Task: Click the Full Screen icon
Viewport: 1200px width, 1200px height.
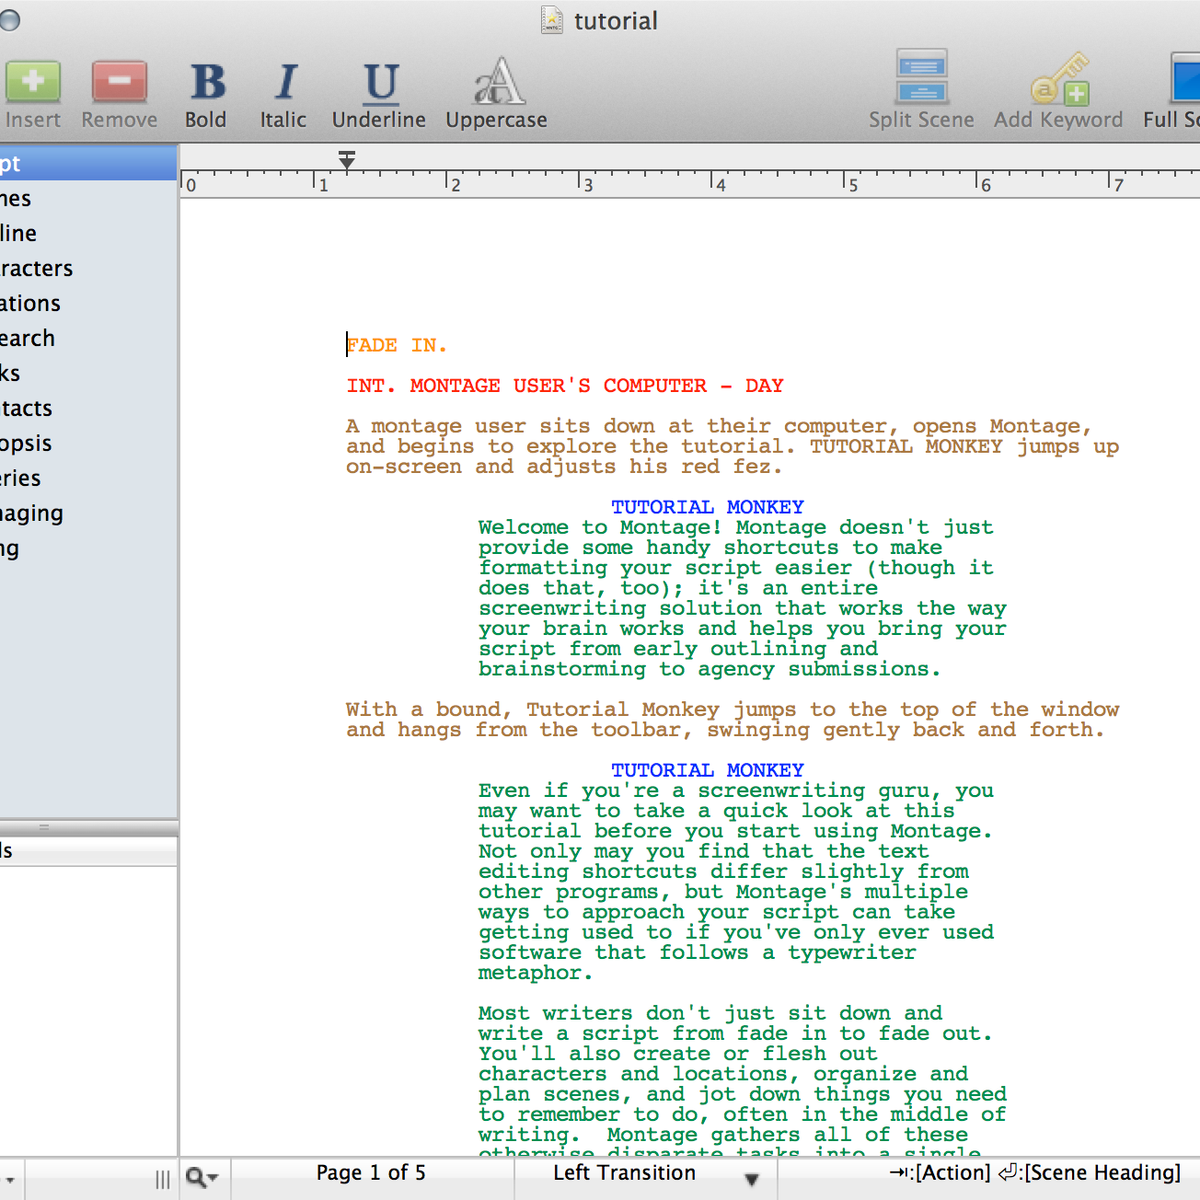Action: (1185, 78)
